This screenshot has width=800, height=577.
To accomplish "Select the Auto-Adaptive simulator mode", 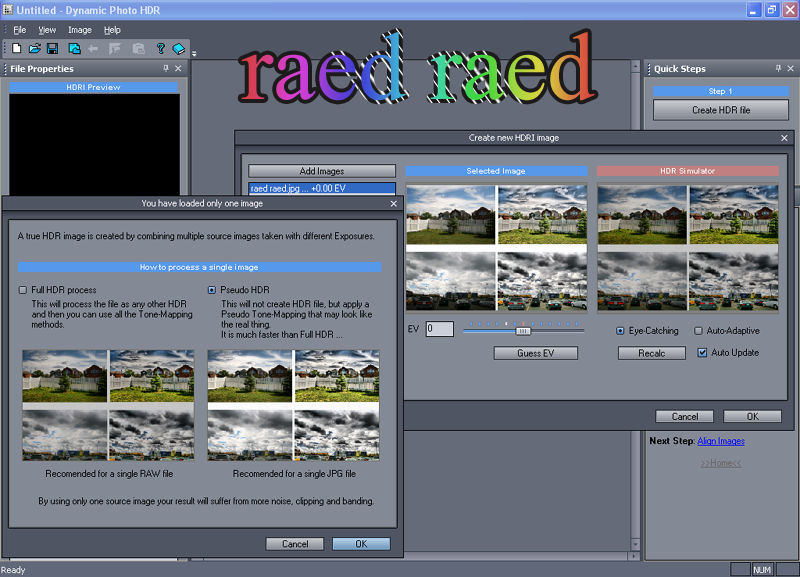I will point(698,331).
